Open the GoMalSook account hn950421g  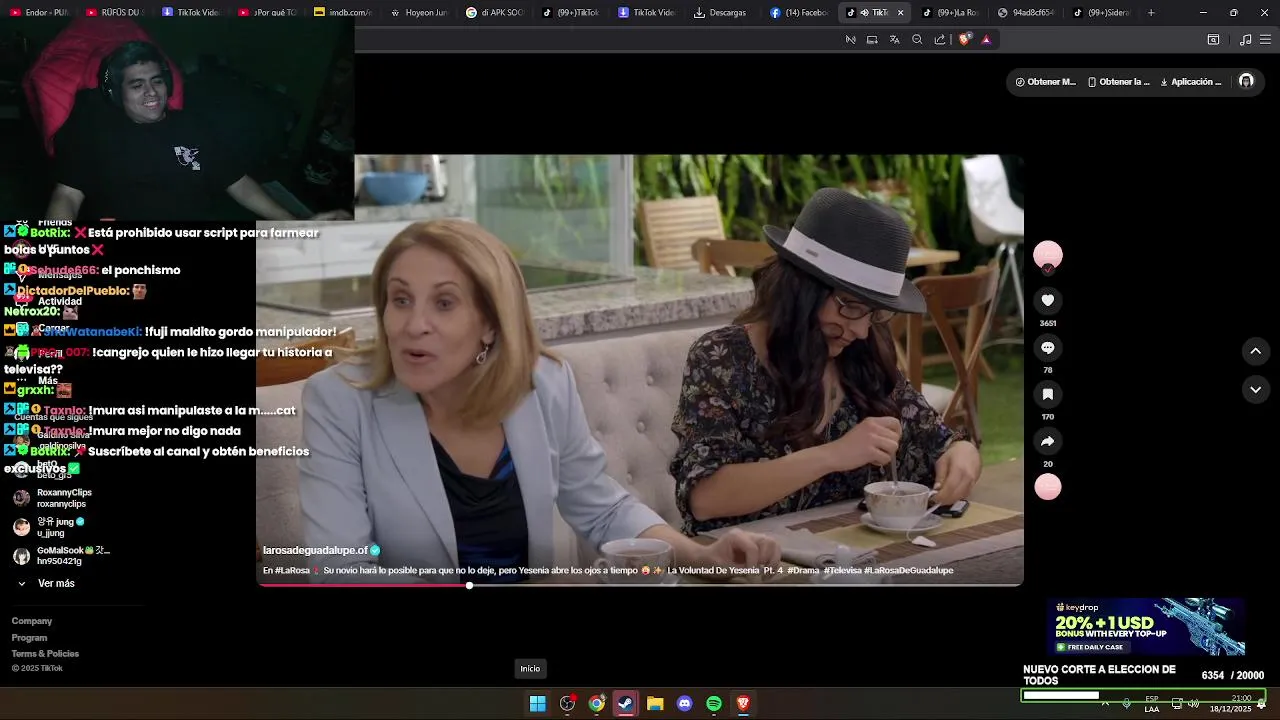[61, 556]
